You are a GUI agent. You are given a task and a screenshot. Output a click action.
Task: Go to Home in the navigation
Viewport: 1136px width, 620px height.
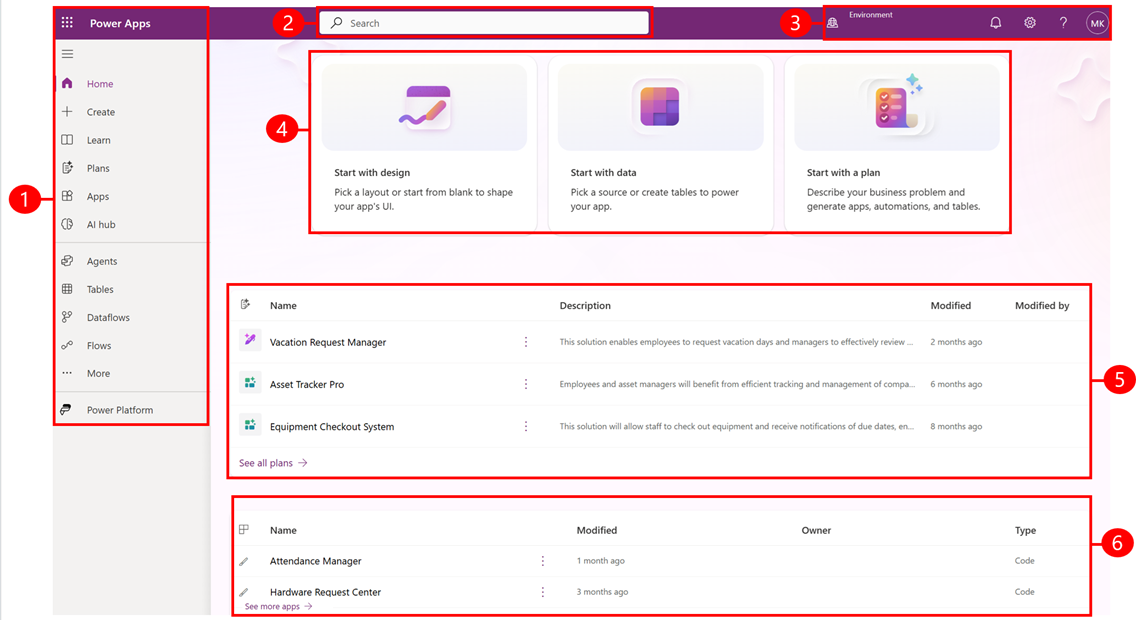pos(100,84)
